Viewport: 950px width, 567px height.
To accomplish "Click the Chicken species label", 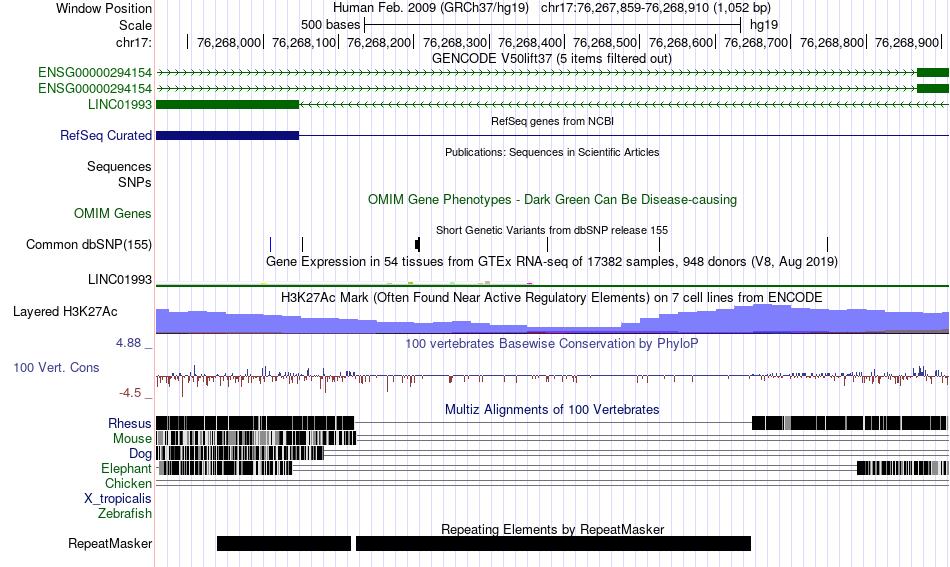I will (x=128, y=483).
